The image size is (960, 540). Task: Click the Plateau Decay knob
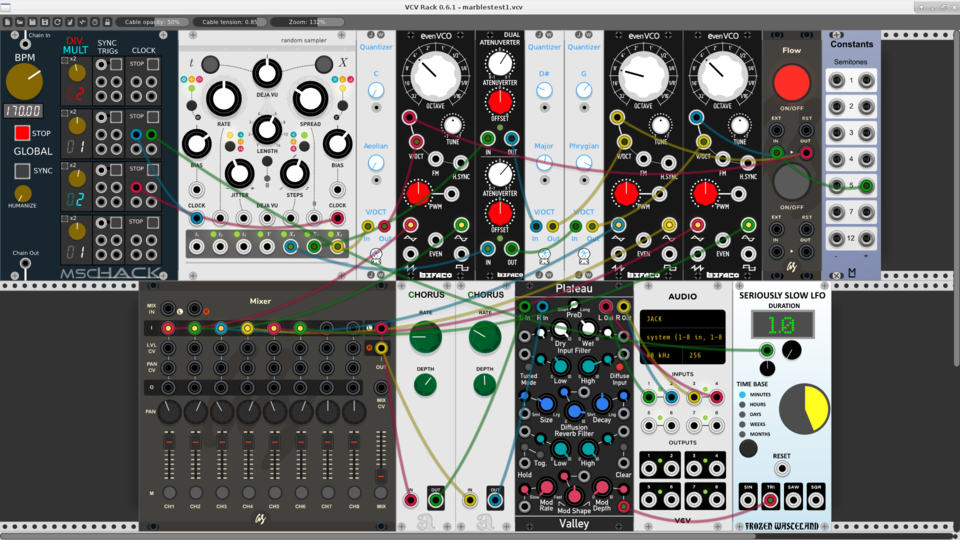point(602,404)
